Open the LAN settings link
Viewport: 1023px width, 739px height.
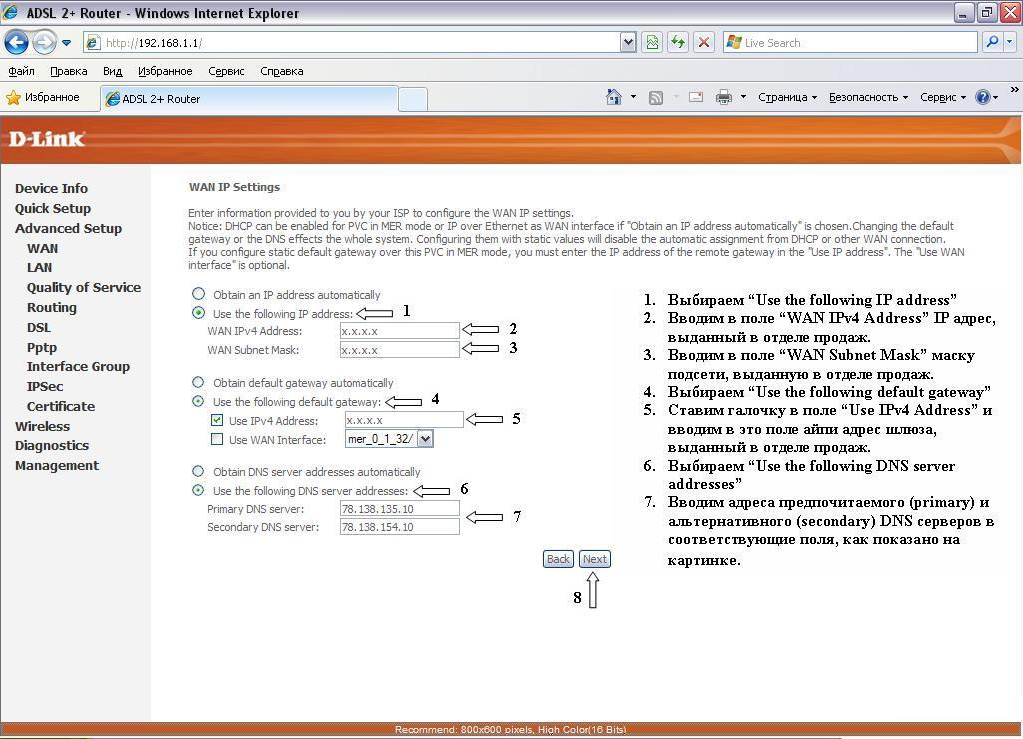tap(39, 267)
